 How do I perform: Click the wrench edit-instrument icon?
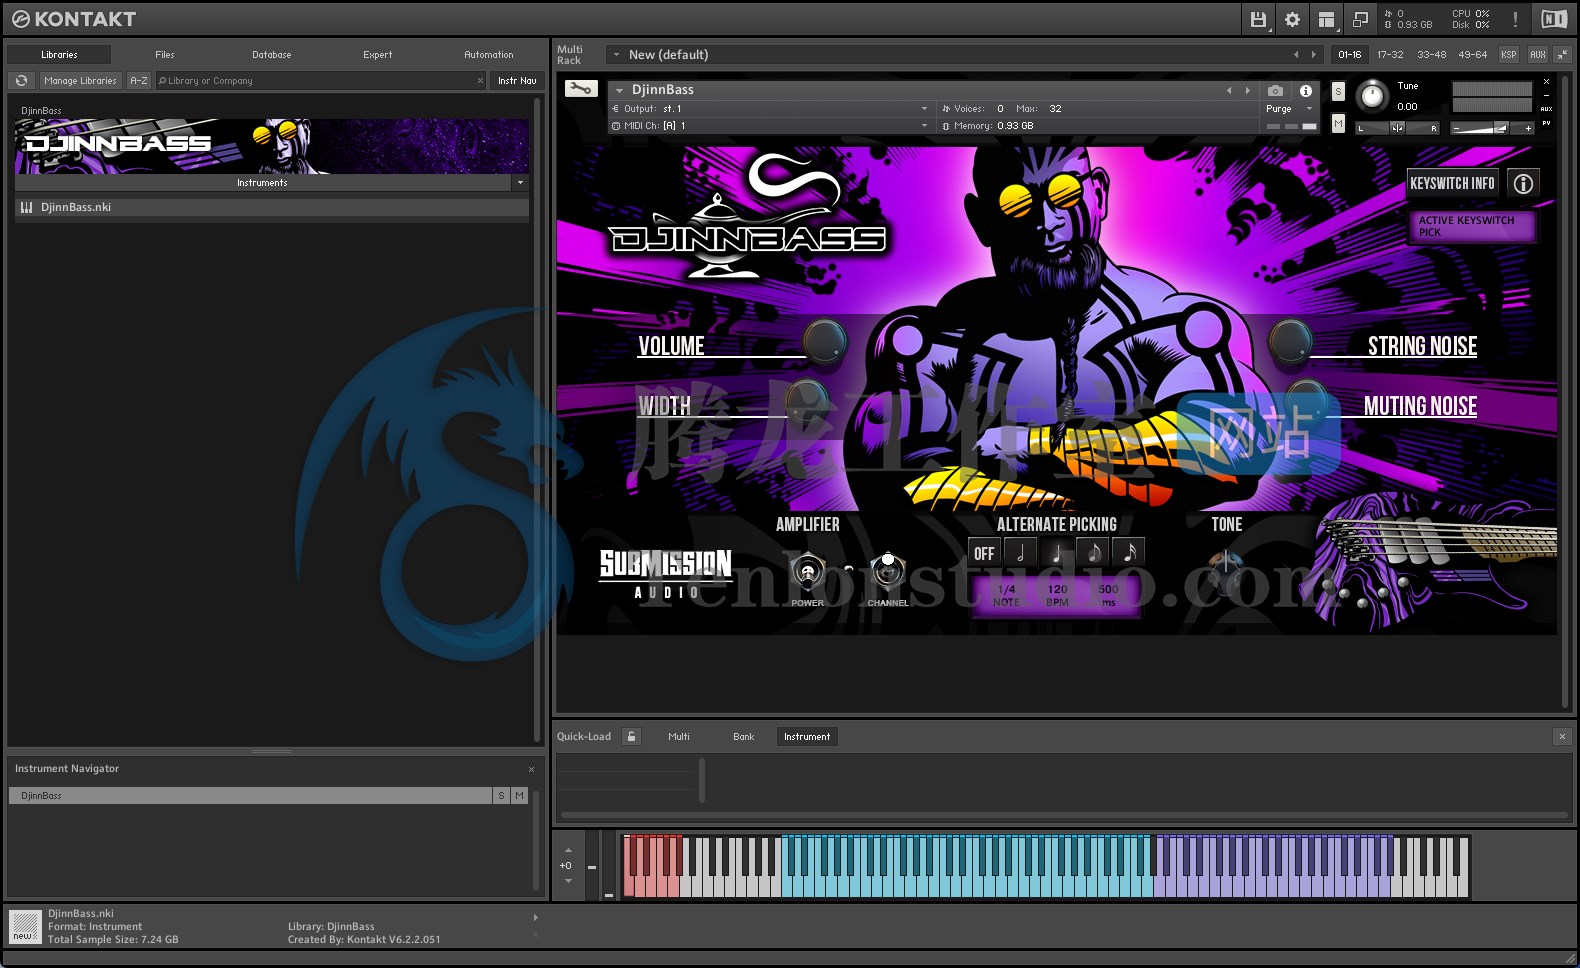point(580,89)
